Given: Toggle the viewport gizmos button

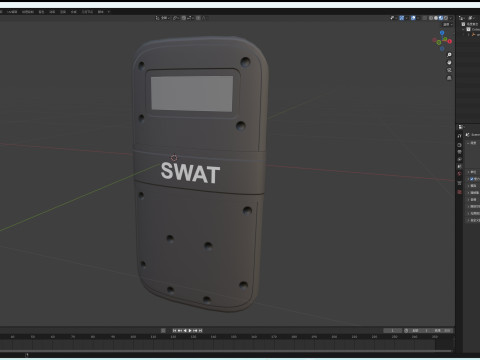Looking at the screenshot, I should [x=402, y=18].
